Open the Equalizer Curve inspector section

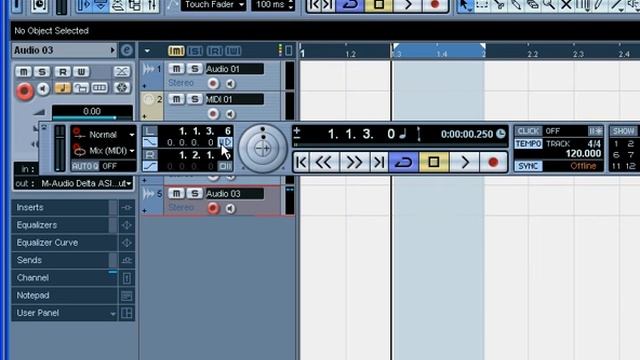click(64, 243)
